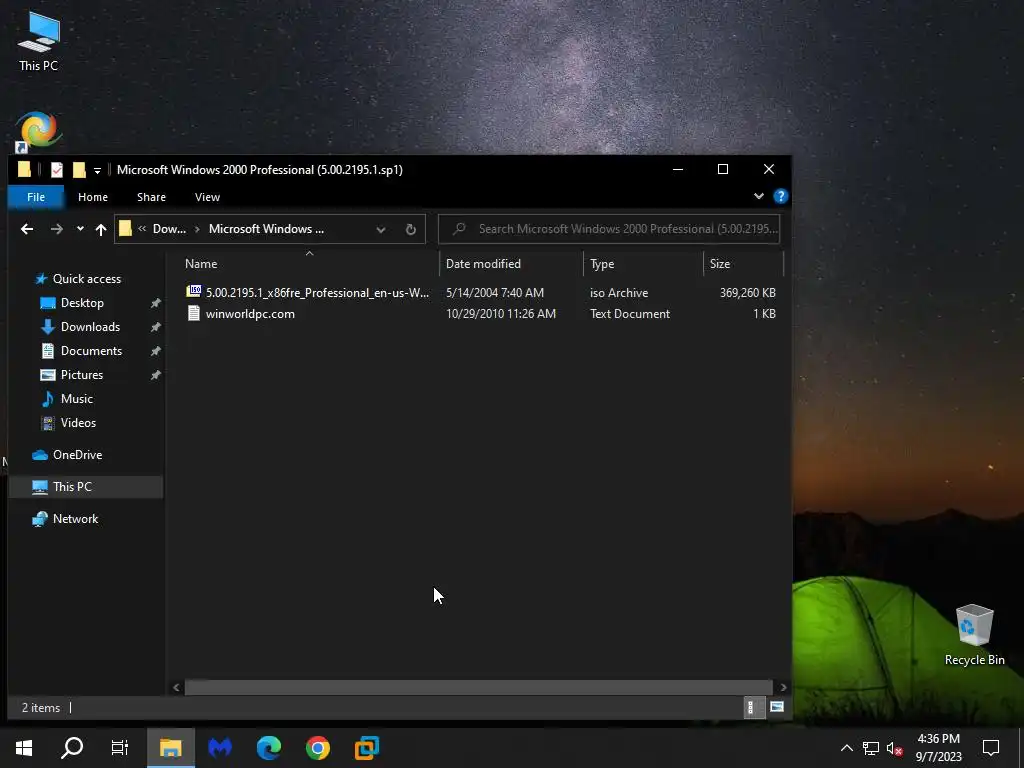The image size is (1024, 768).
Task: Open taskbar Search magnifier
Action: (x=72, y=748)
